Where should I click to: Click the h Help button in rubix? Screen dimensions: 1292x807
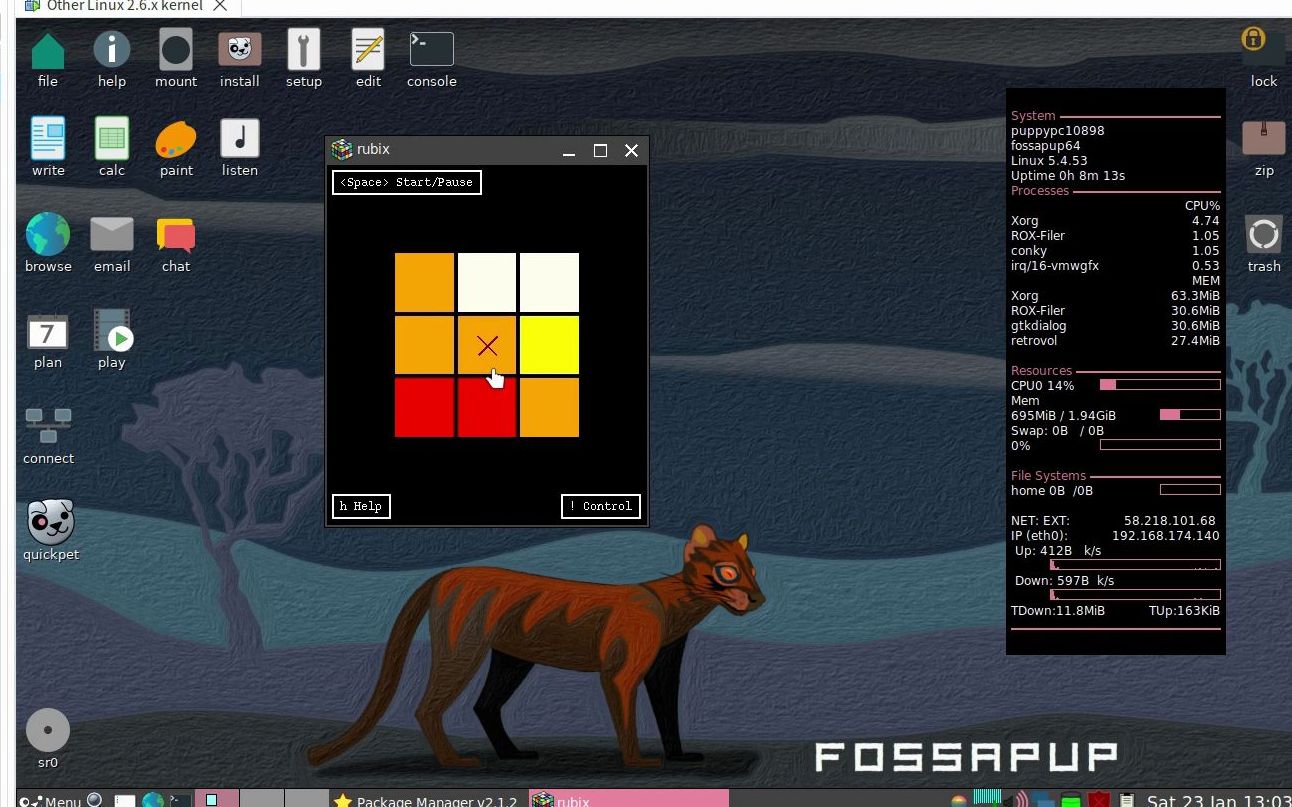(361, 506)
